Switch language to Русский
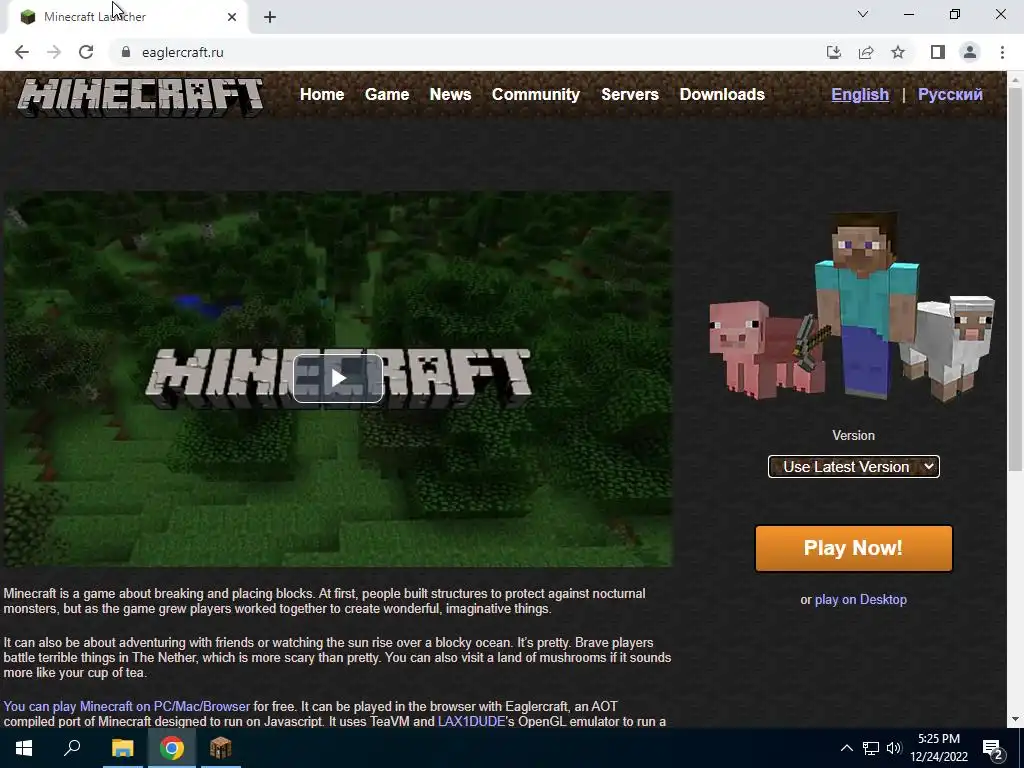 click(x=950, y=95)
